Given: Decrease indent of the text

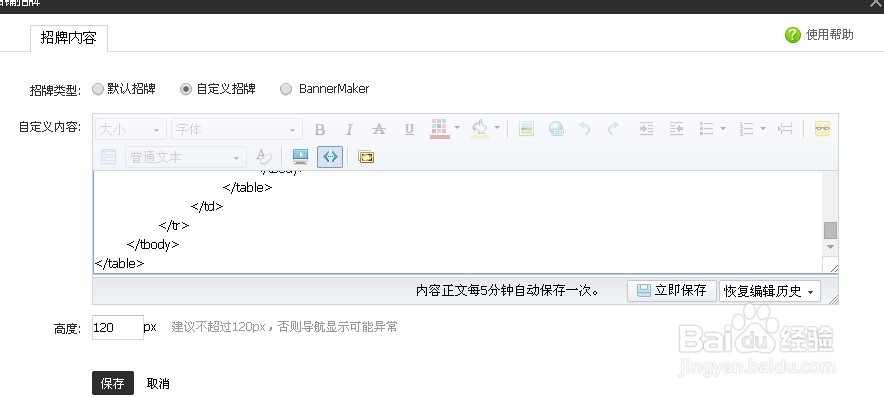Looking at the screenshot, I should pos(676,129).
